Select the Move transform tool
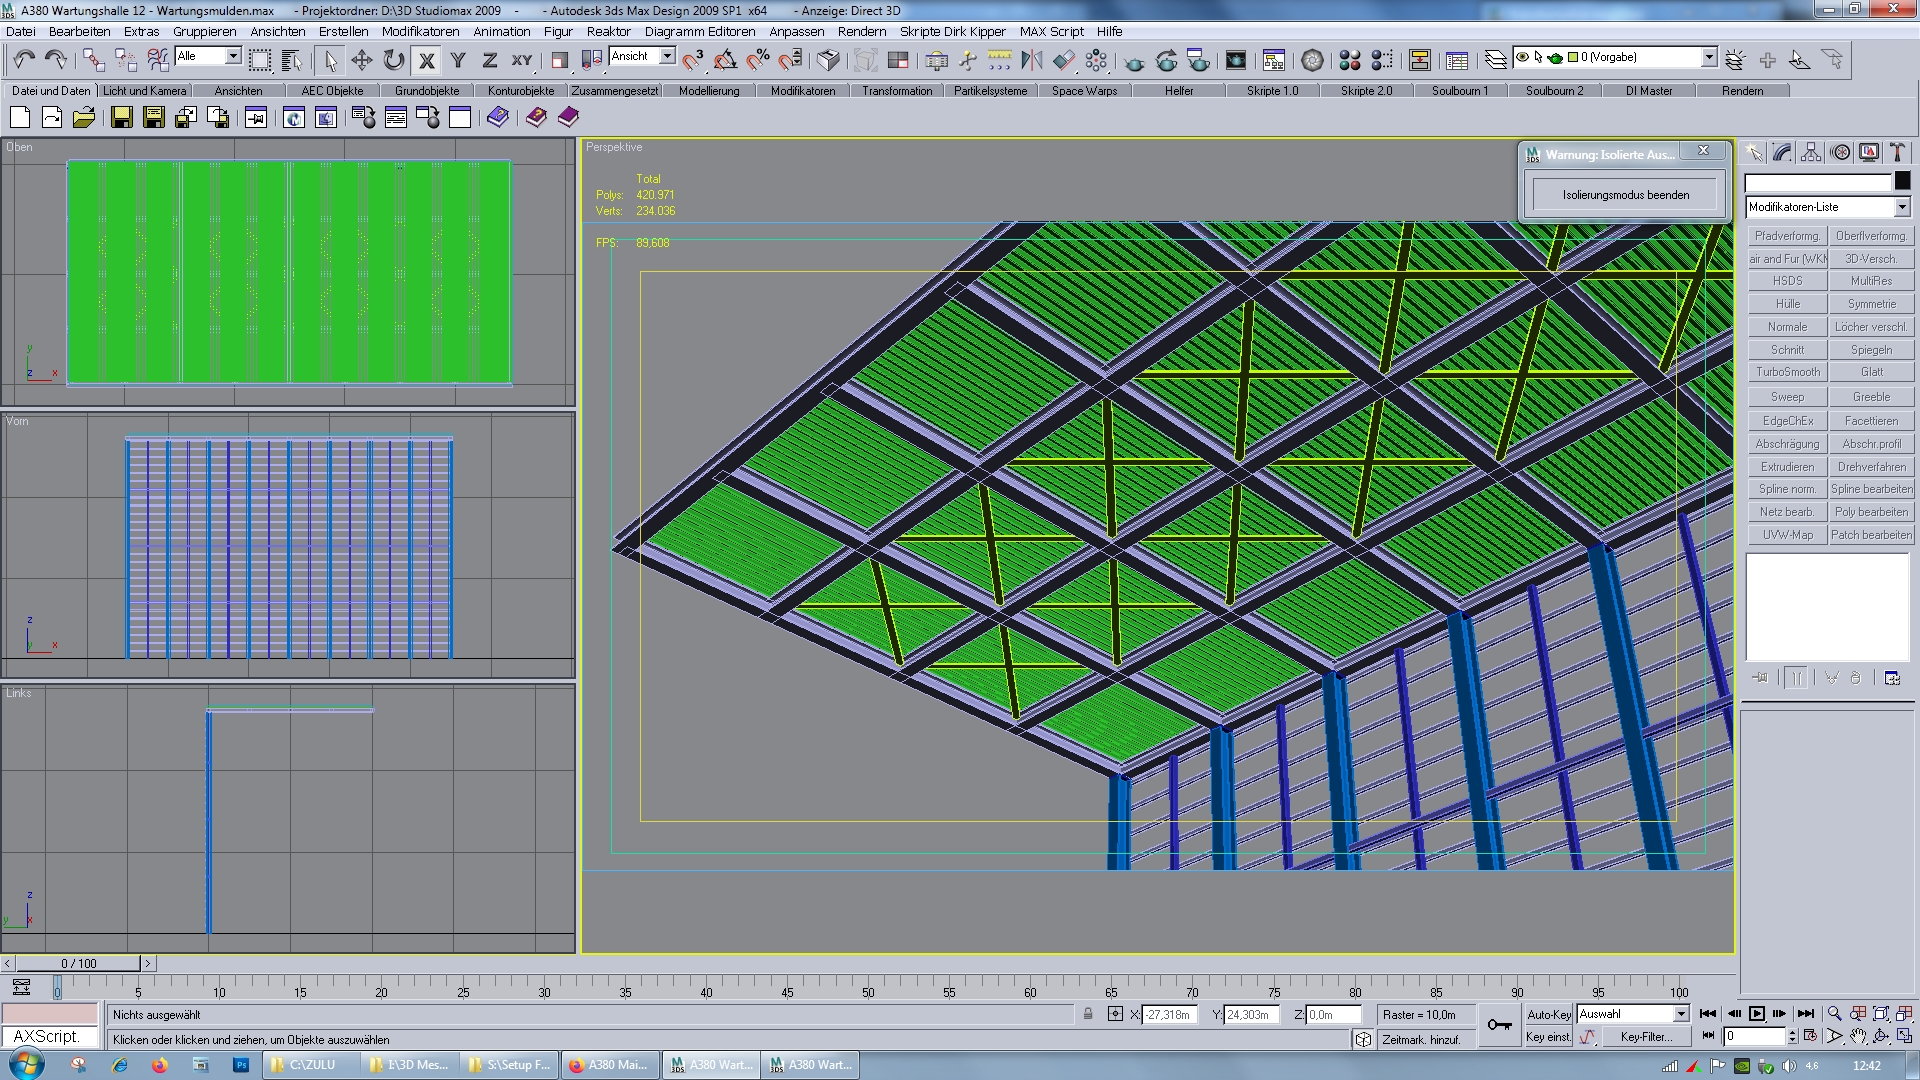Image resolution: width=1920 pixels, height=1080 pixels. [361, 60]
